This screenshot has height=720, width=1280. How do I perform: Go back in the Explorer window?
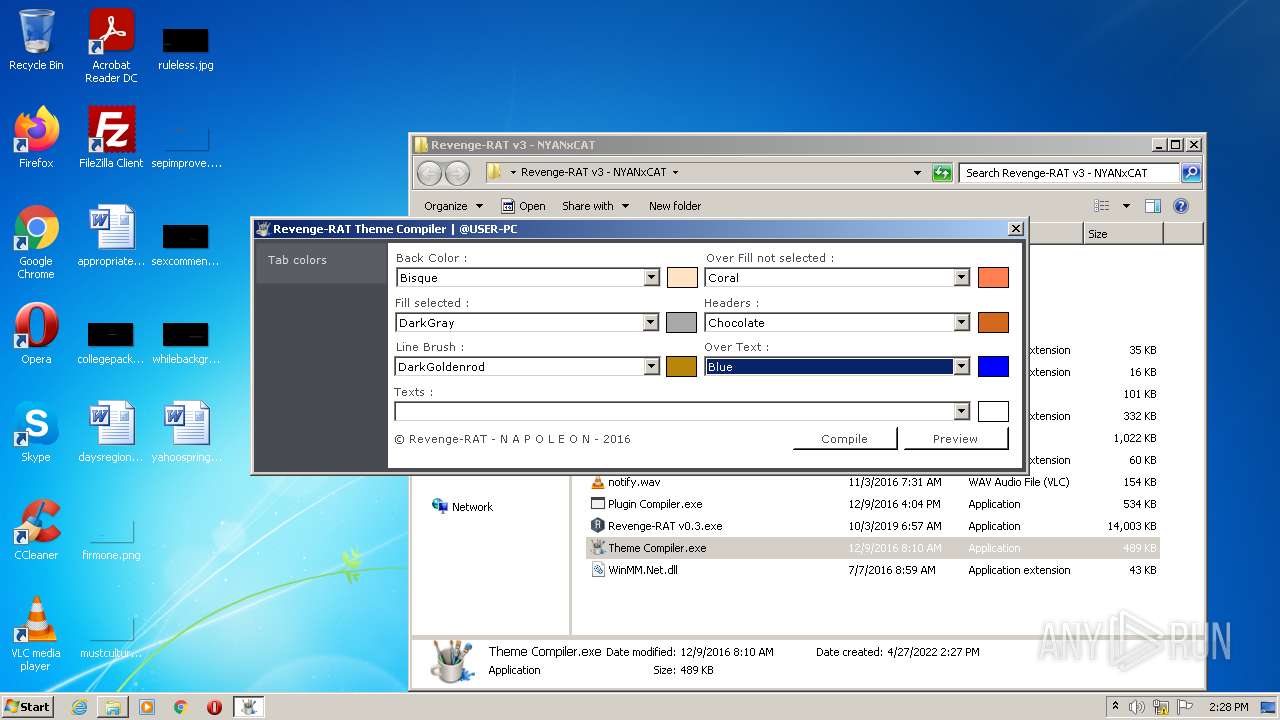[429, 173]
